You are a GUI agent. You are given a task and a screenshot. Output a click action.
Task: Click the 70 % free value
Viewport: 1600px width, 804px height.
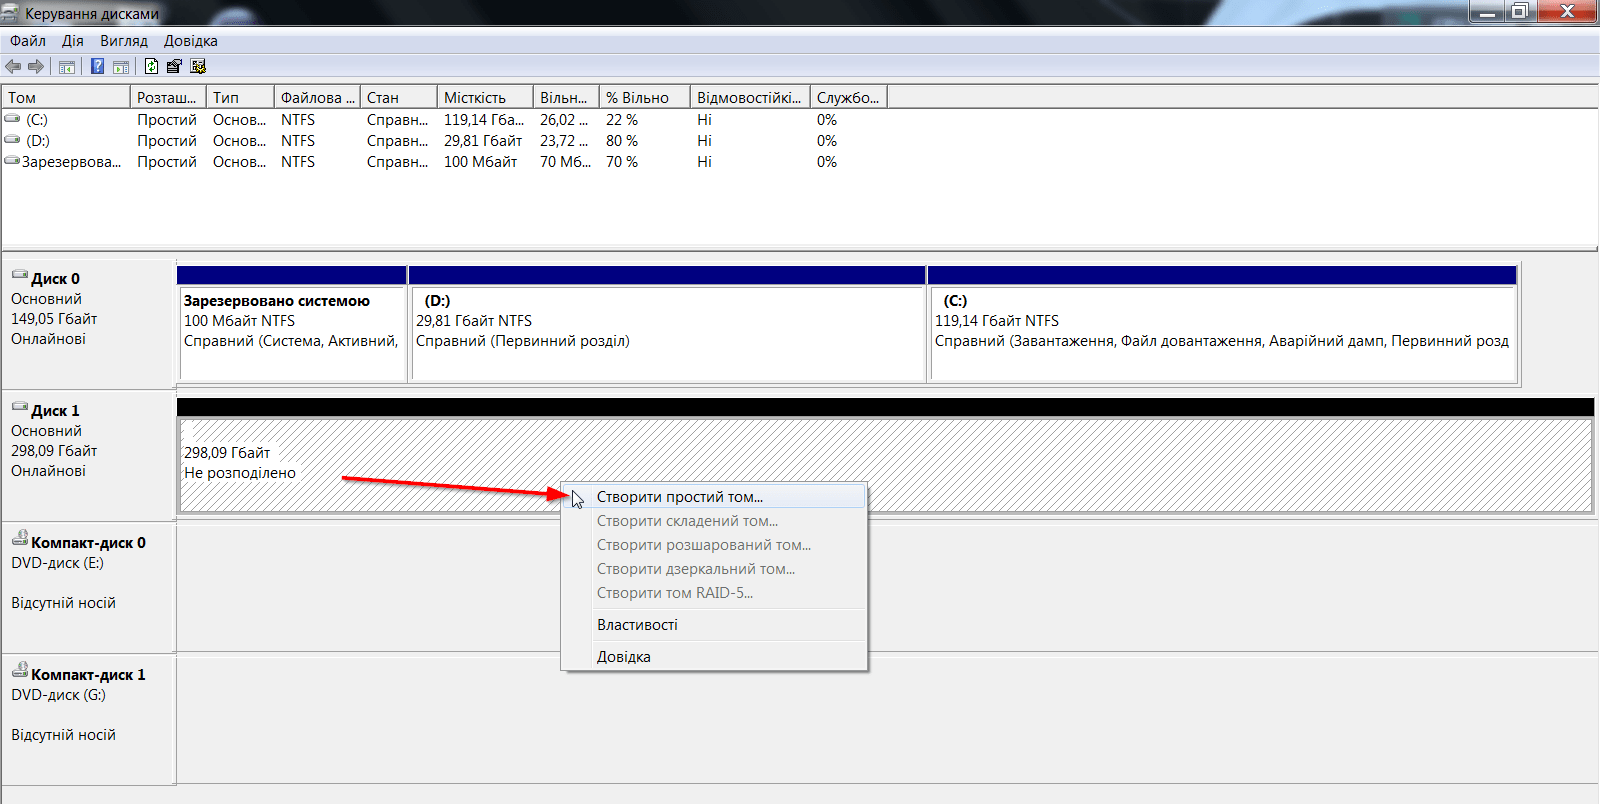point(622,162)
